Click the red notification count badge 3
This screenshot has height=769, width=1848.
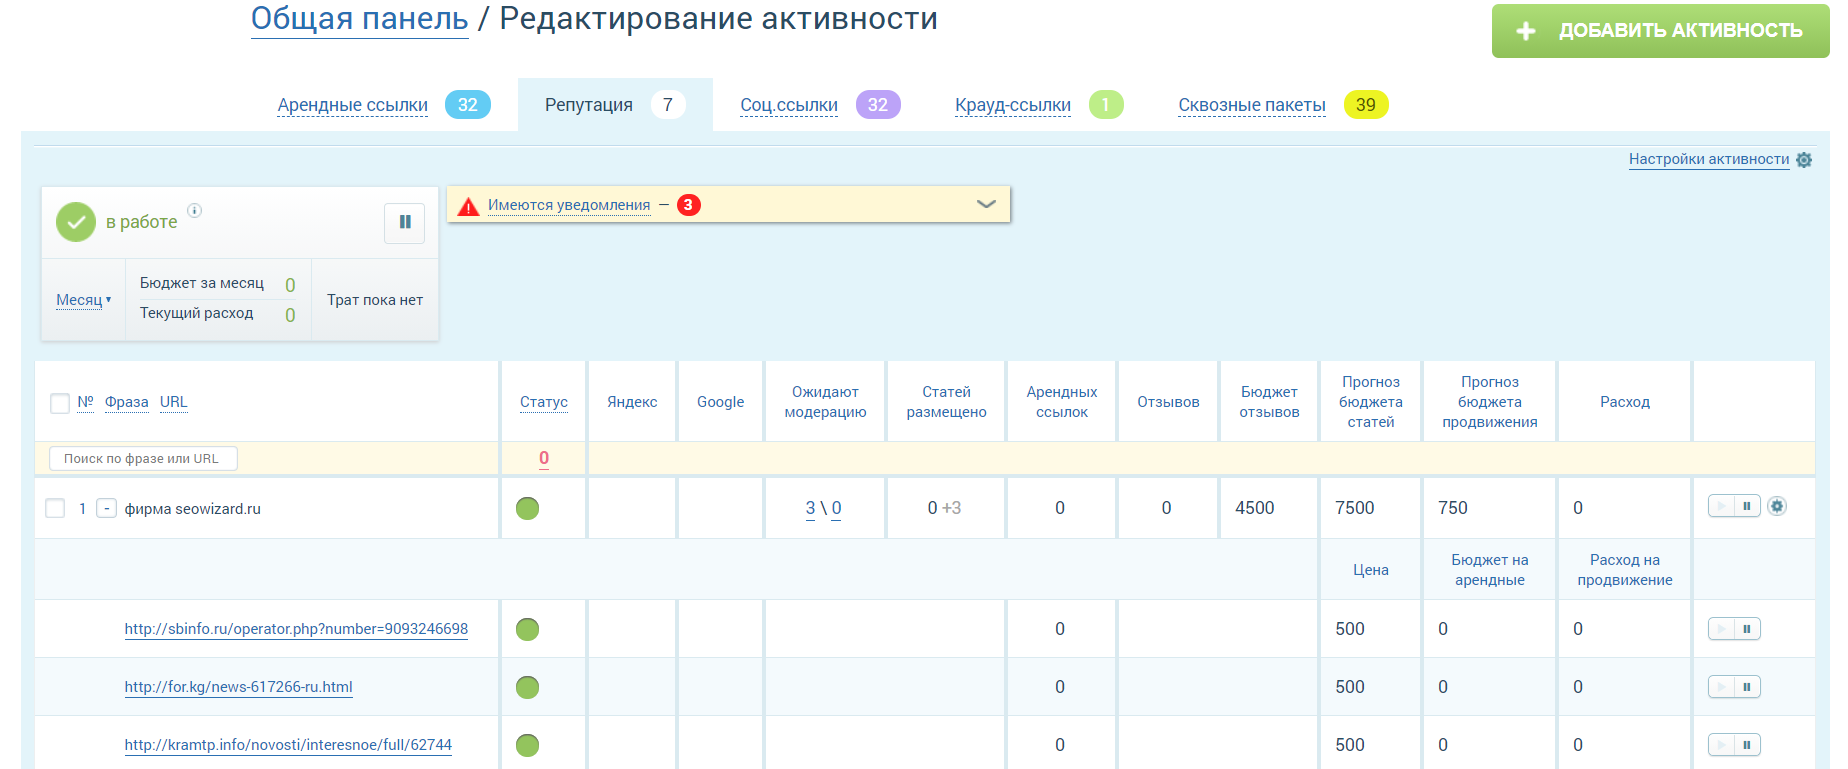tap(689, 205)
